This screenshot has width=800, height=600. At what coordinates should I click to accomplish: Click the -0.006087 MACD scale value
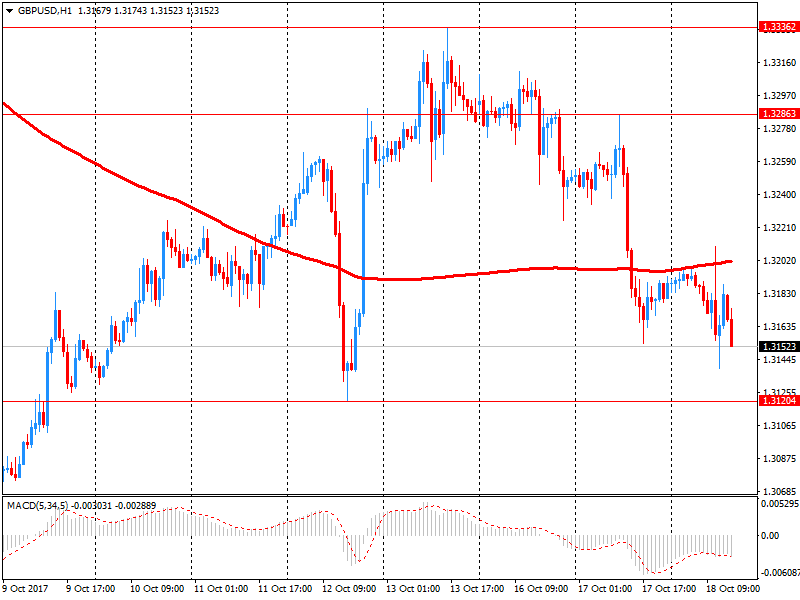[780, 573]
